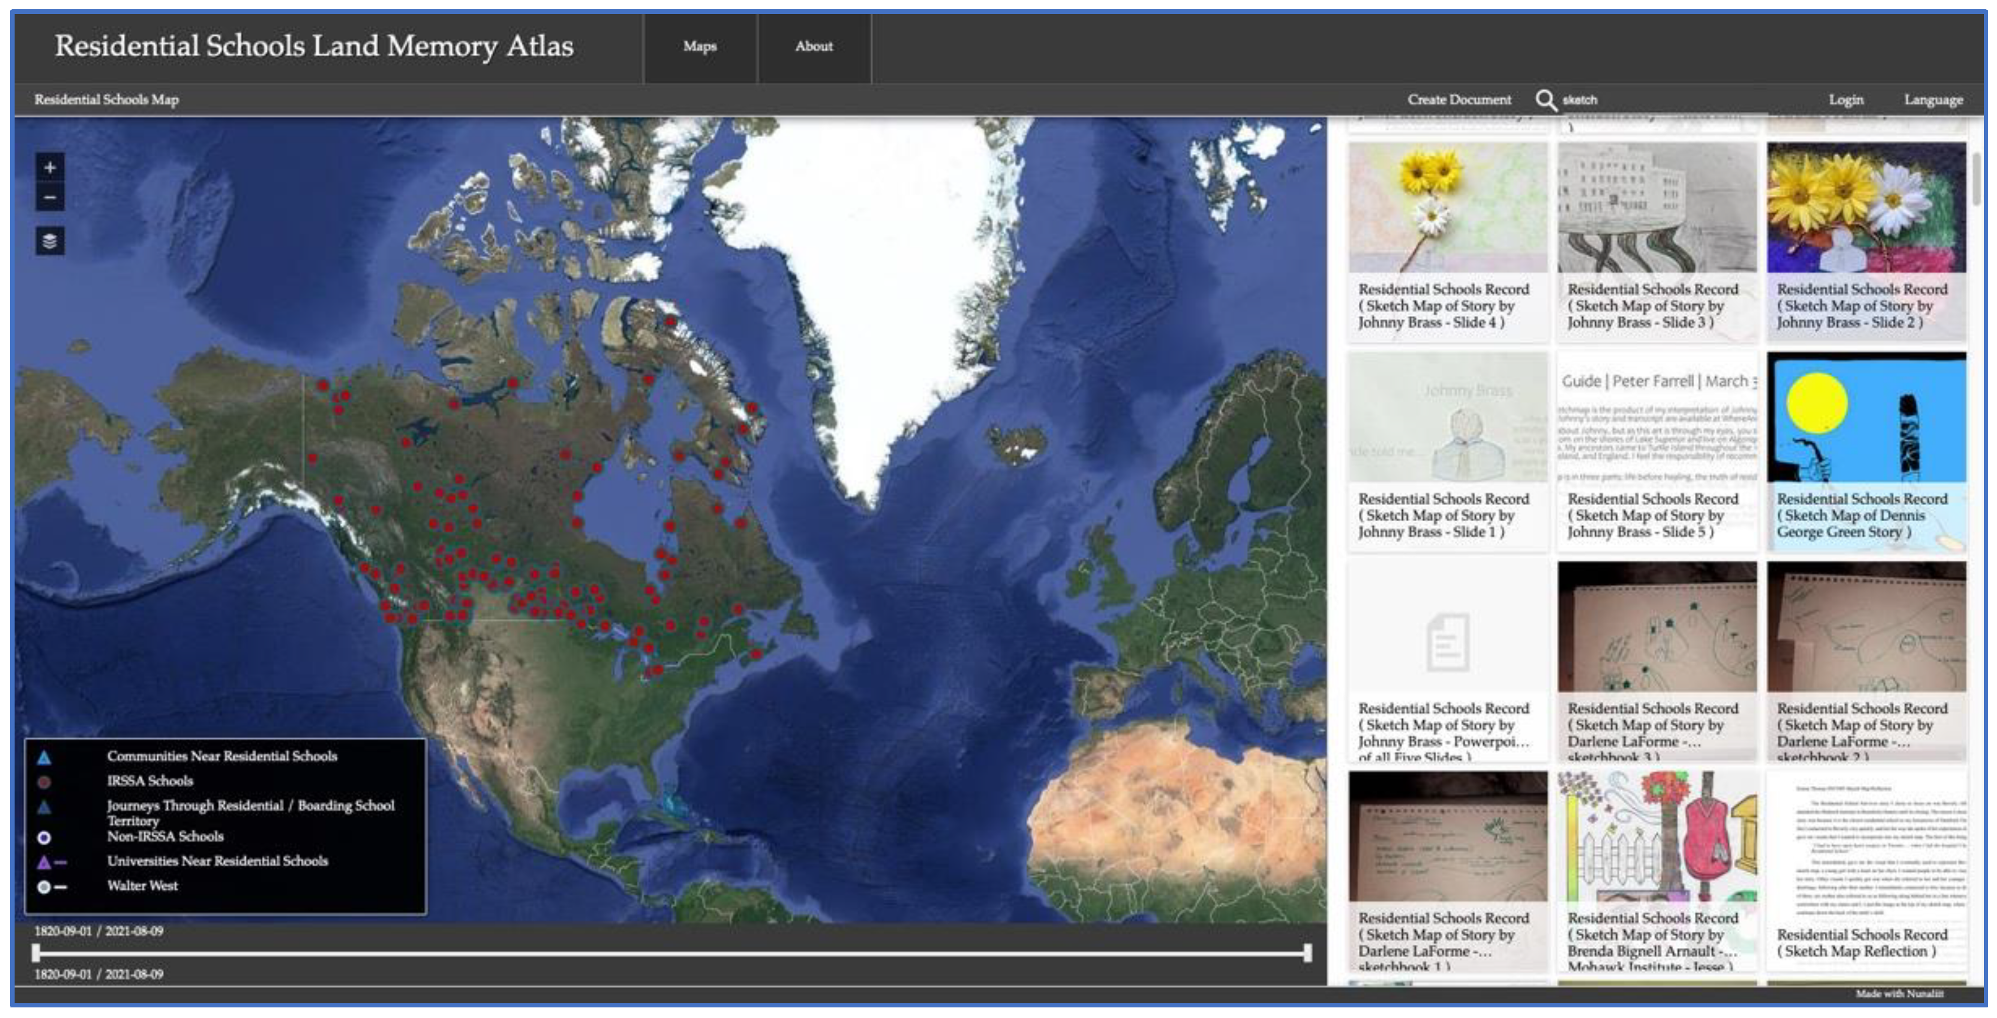Image resolution: width=1997 pixels, height=1018 pixels.
Task: Click the results panel vertical scrollbar
Action: pos(1976,180)
